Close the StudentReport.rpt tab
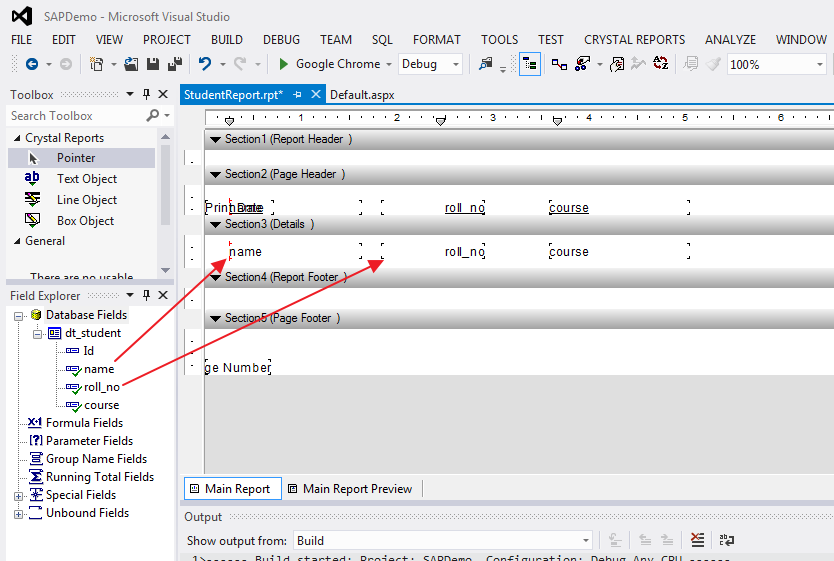The width and height of the screenshot is (834, 561). [316, 94]
